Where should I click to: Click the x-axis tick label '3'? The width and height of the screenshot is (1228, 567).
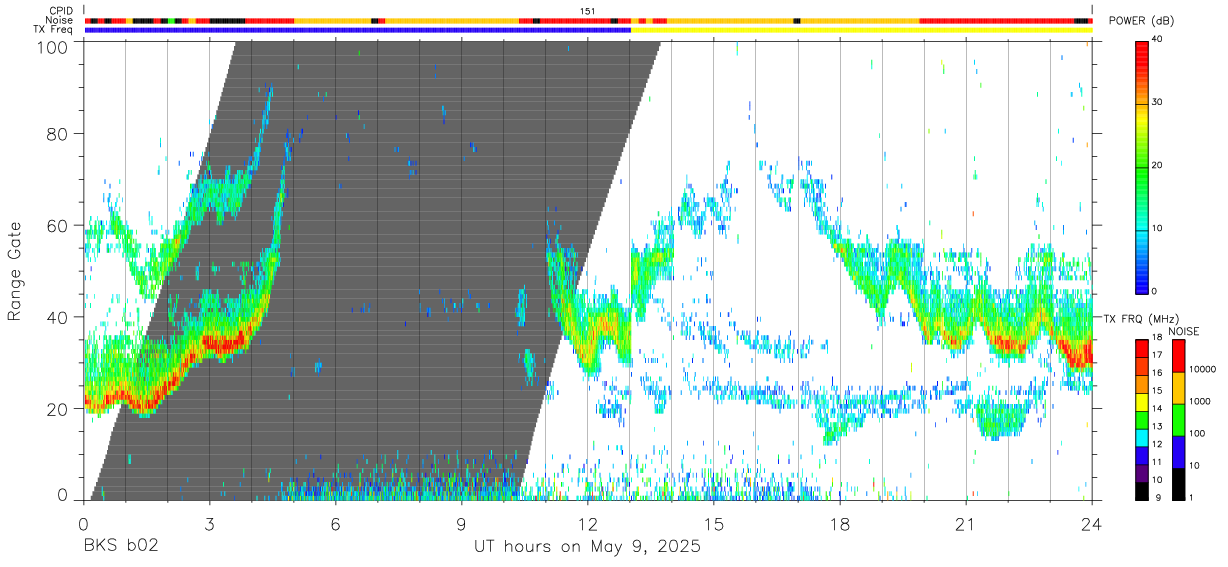209,524
